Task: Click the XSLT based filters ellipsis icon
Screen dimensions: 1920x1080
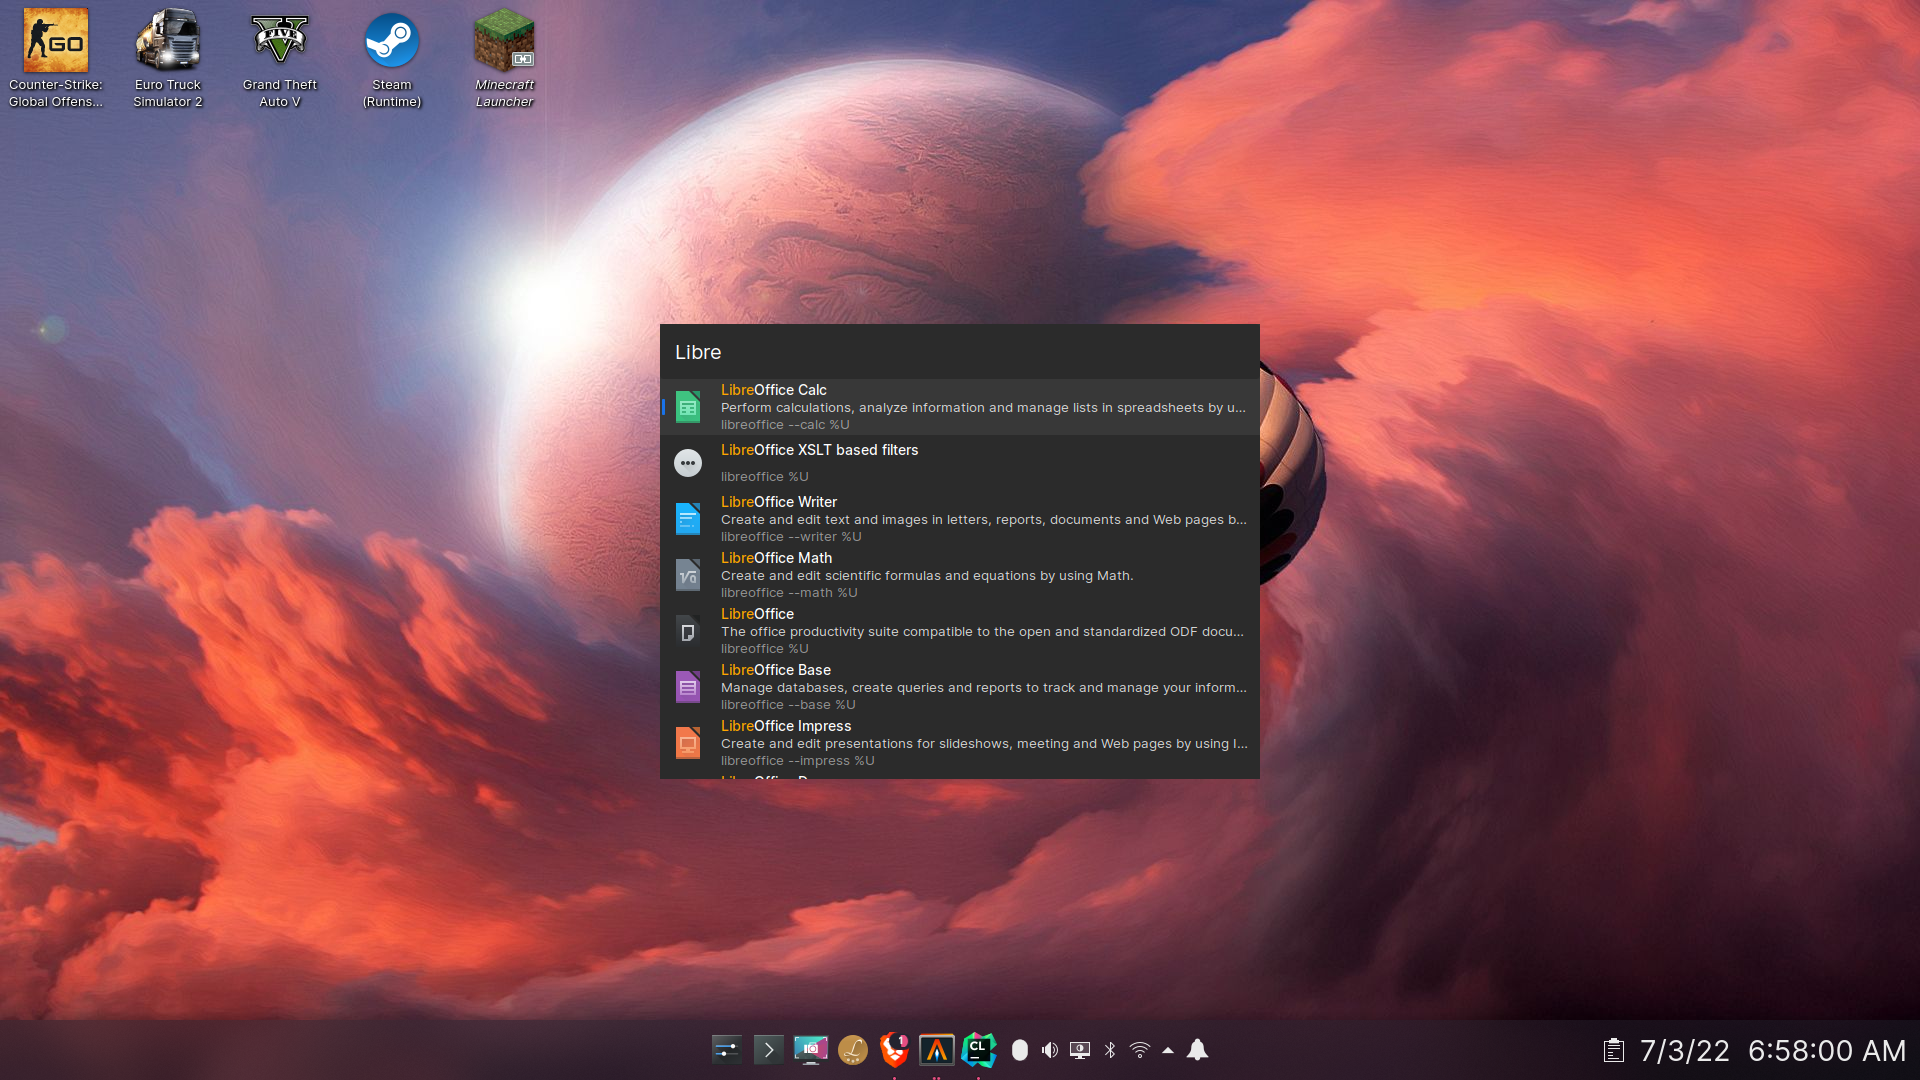Action: [x=688, y=463]
